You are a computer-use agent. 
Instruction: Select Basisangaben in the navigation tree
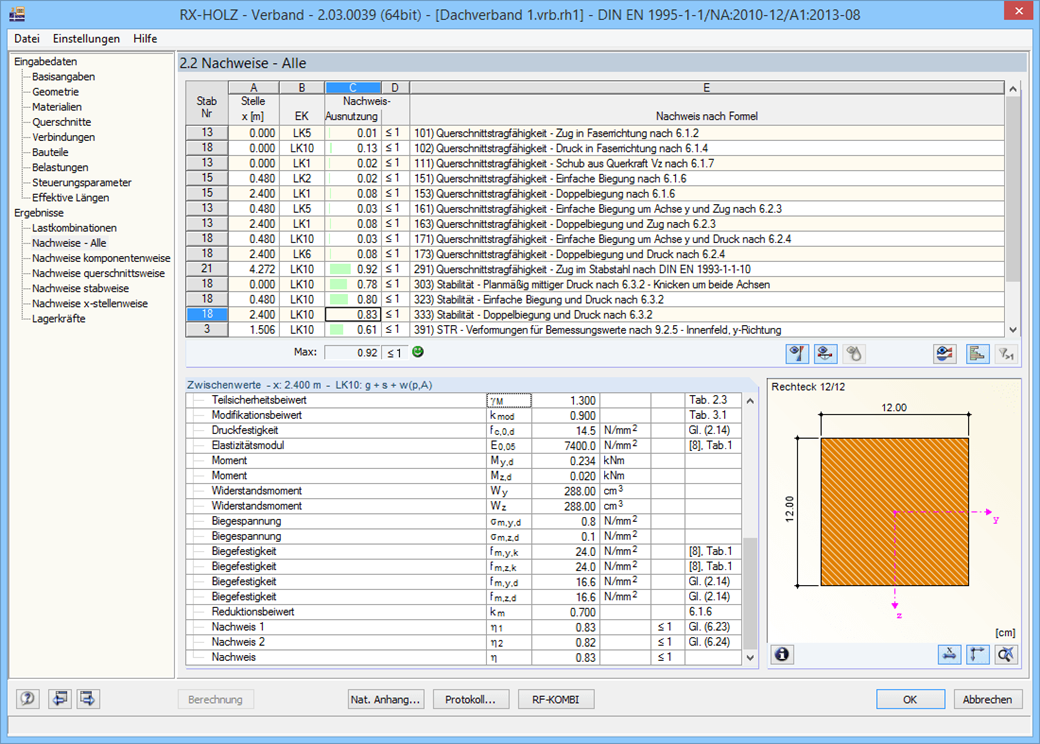point(63,77)
